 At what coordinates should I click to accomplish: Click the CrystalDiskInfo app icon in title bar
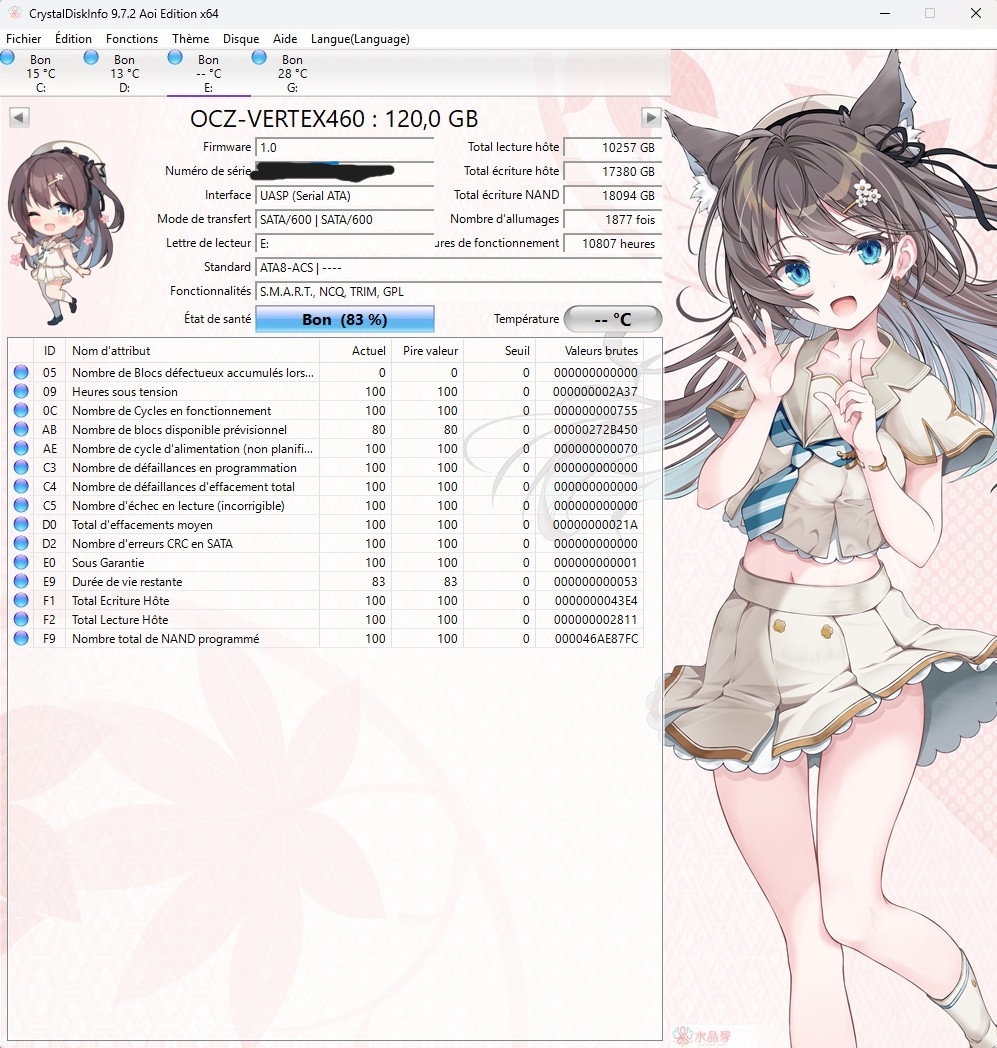13,14
